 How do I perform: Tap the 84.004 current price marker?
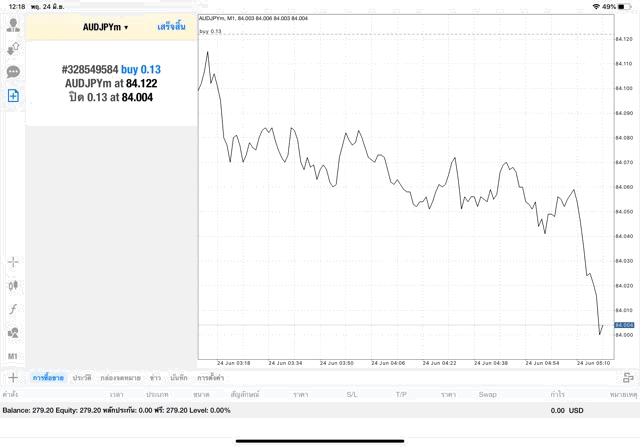coord(623,325)
